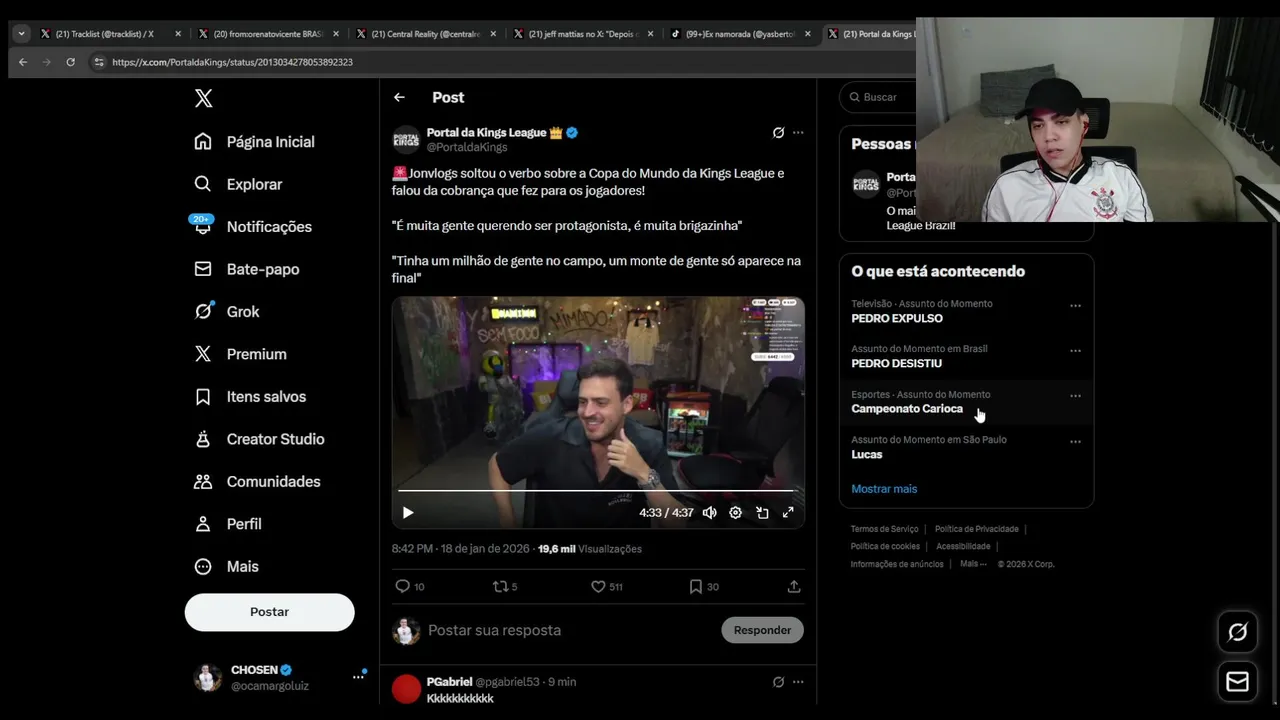Open options for Lucas trend

(x=1075, y=442)
